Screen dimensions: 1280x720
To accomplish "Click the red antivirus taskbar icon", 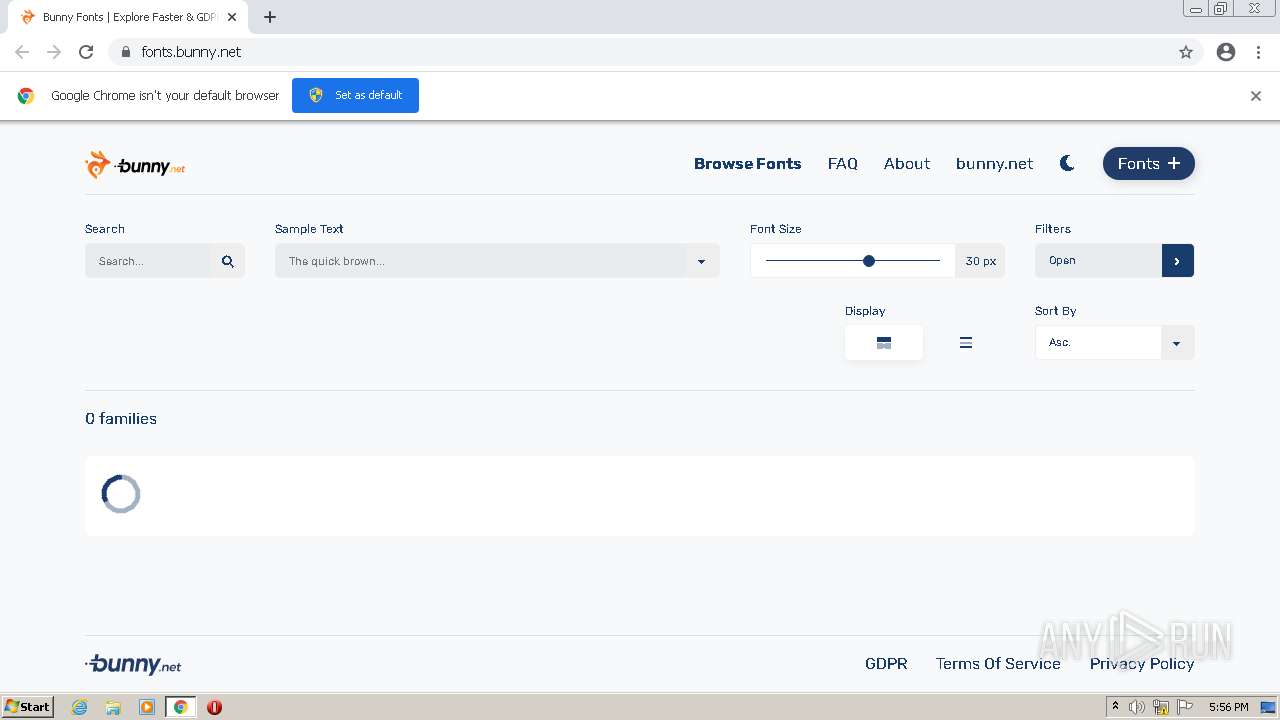I will [214, 707].
